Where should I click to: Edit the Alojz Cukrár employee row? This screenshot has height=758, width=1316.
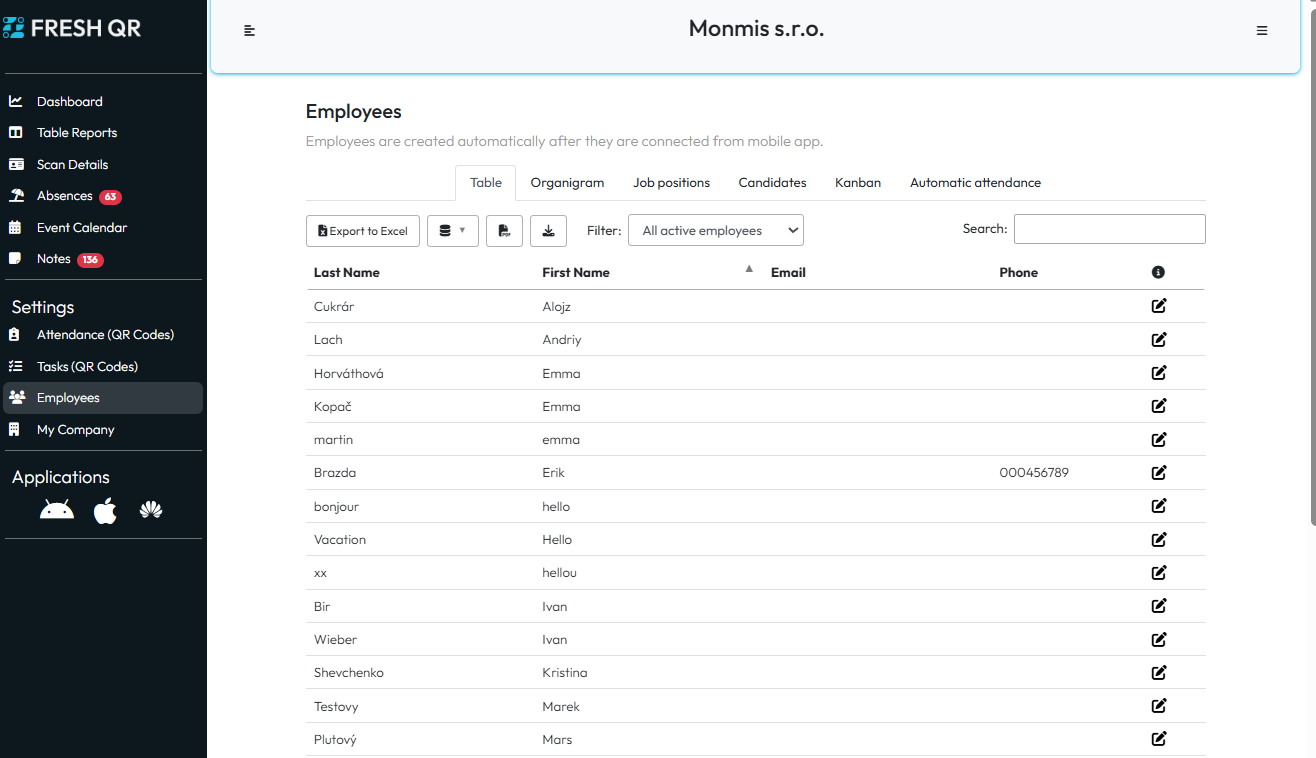pyautogui.click(x=1159, y=306)
